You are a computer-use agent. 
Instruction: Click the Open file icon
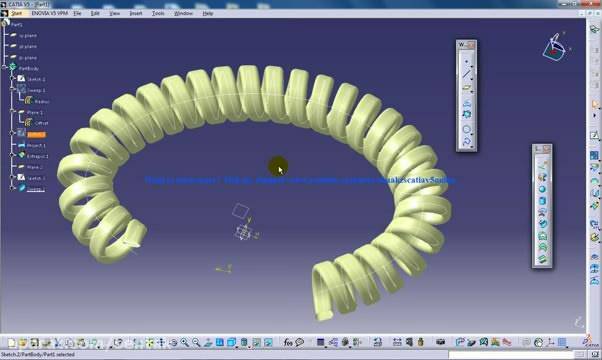[23, 342]
